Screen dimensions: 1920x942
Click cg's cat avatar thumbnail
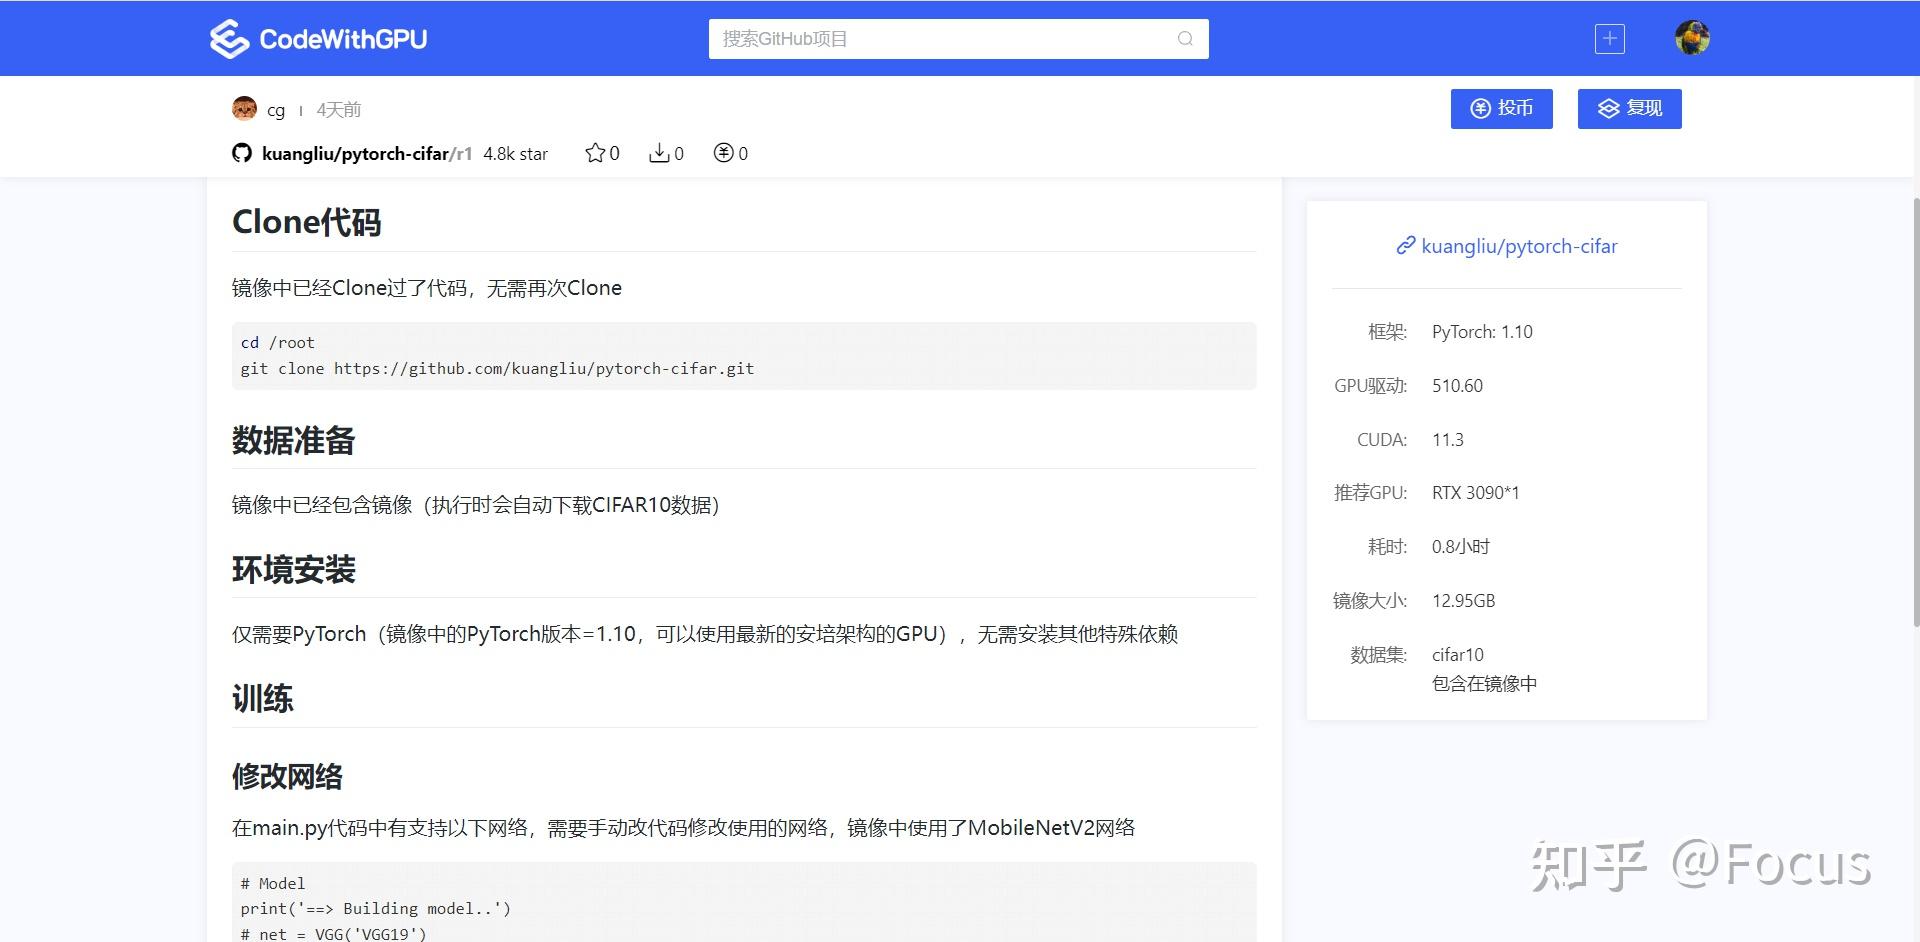click(x=245, y=108)
